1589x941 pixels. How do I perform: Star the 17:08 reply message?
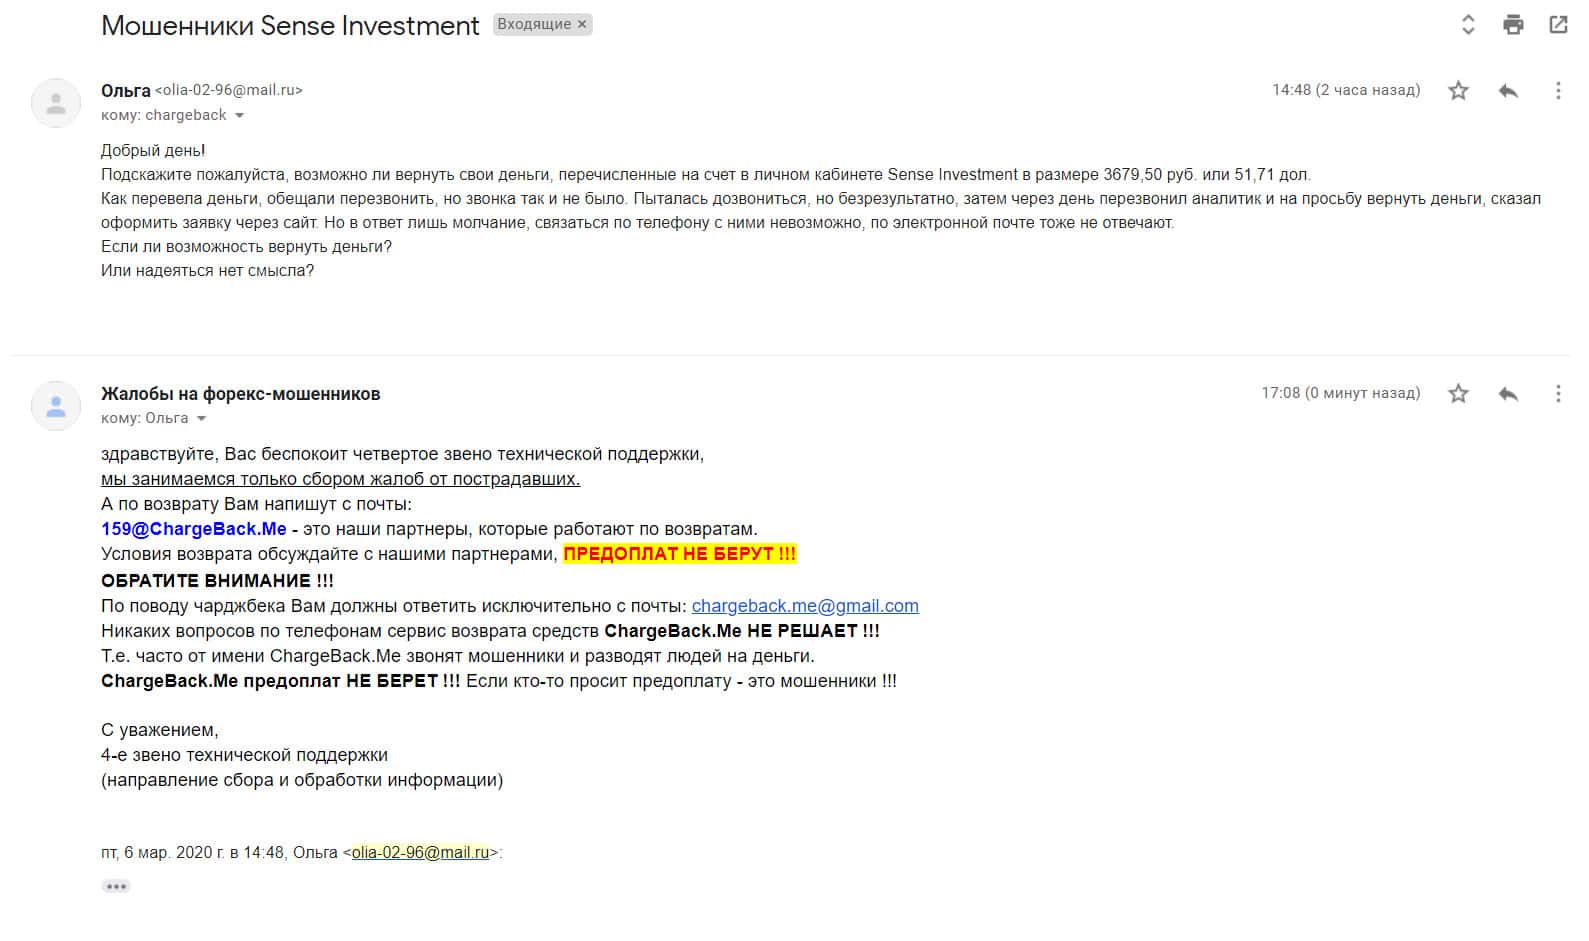coord(1458,394)
